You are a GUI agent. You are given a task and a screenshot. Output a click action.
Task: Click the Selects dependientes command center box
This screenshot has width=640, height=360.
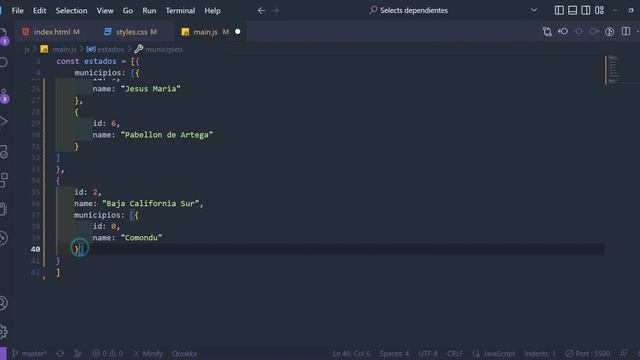point(409,10)
